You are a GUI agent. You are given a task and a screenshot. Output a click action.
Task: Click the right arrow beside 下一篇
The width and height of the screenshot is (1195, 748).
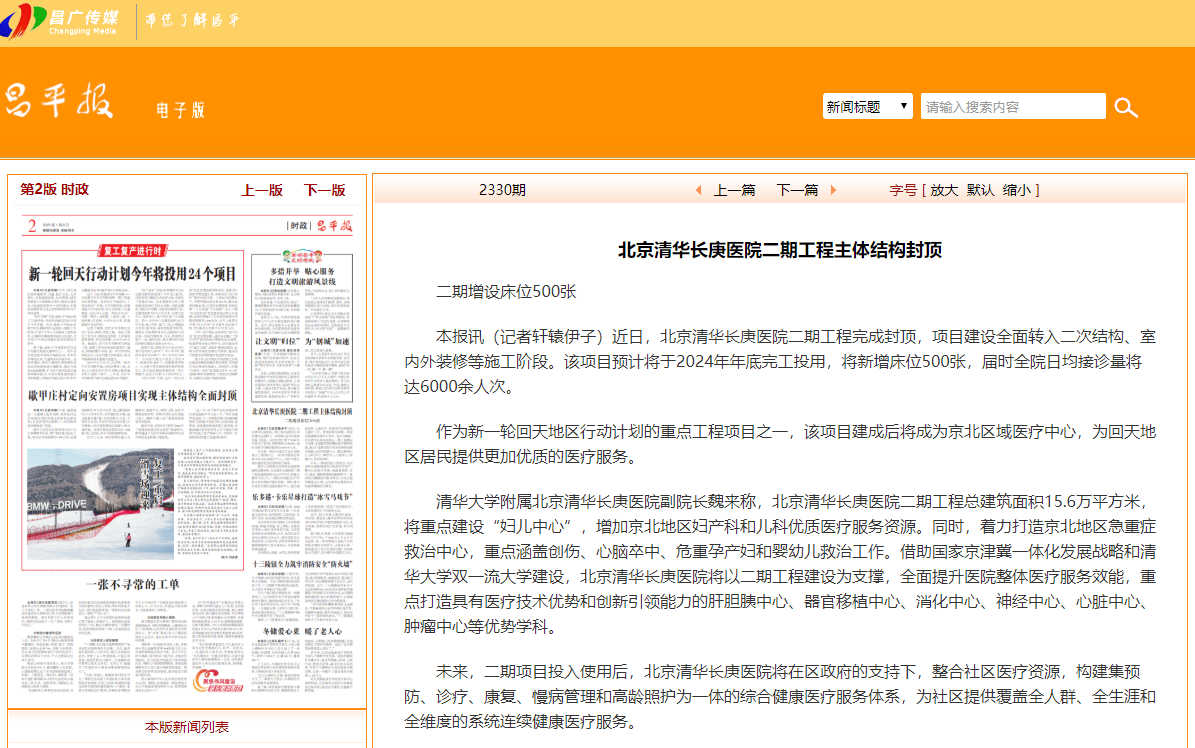(833, 190)
